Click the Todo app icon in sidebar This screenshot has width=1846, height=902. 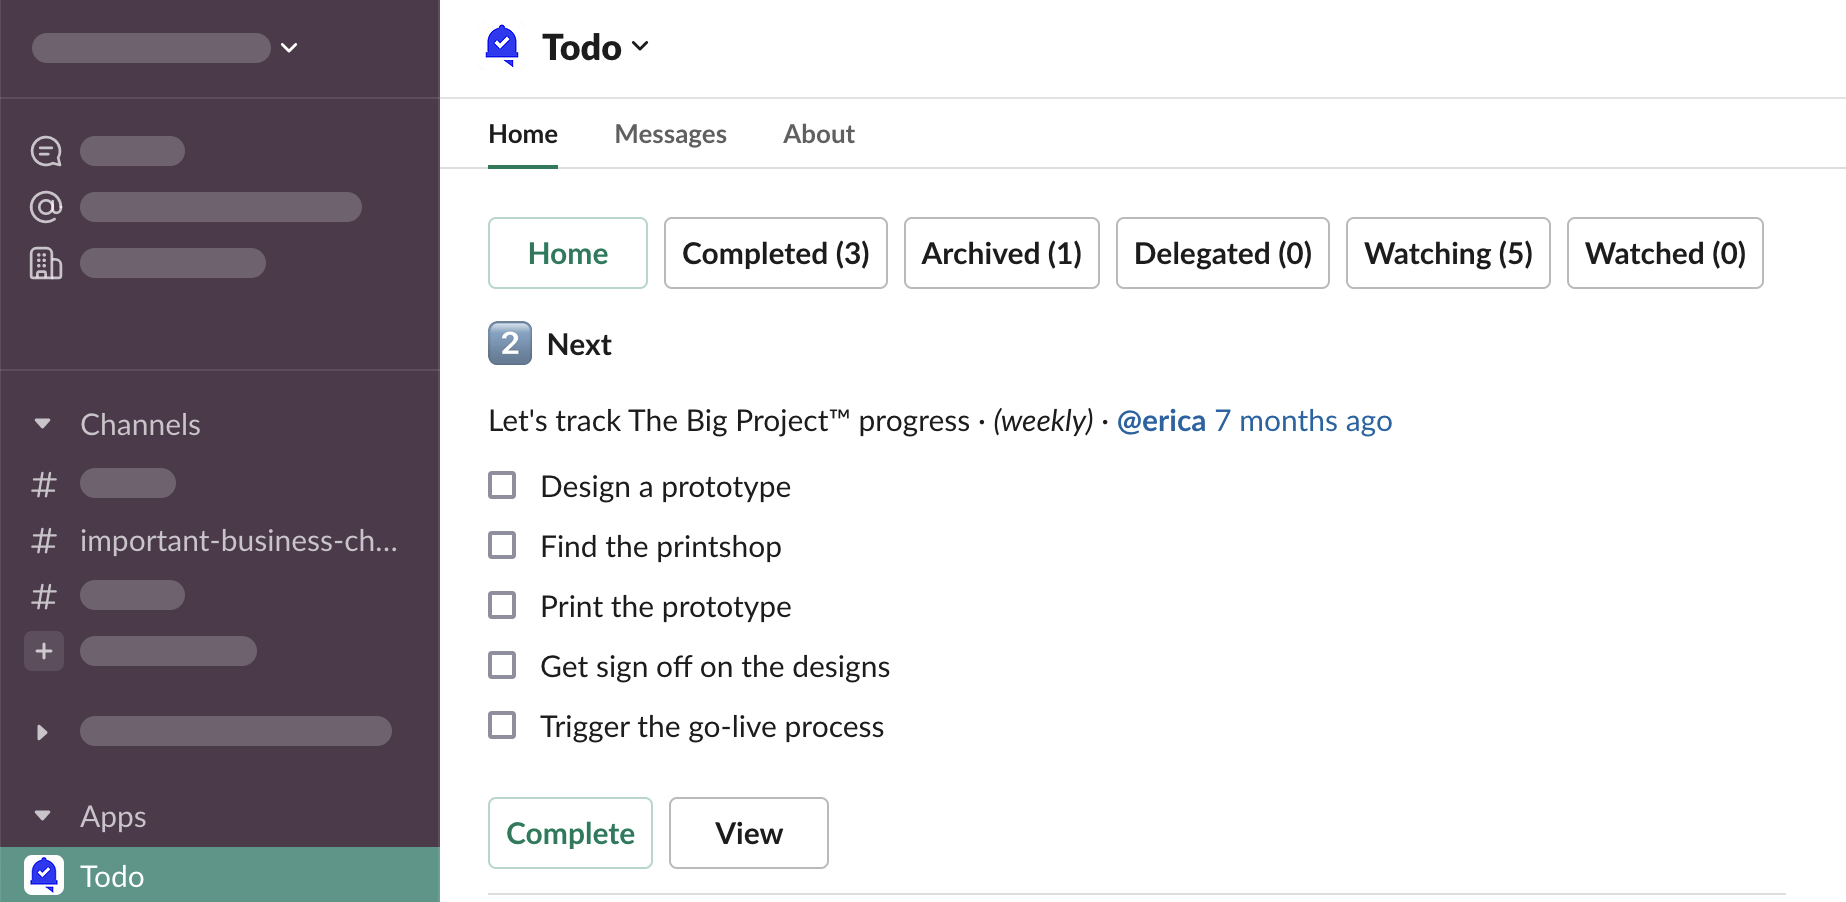(x=44, y=875)
